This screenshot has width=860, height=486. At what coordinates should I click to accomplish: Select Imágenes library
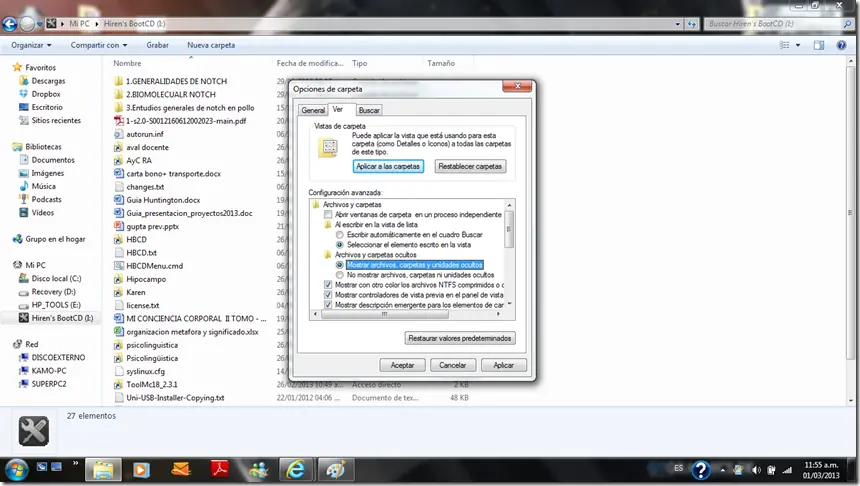point(47,173)
